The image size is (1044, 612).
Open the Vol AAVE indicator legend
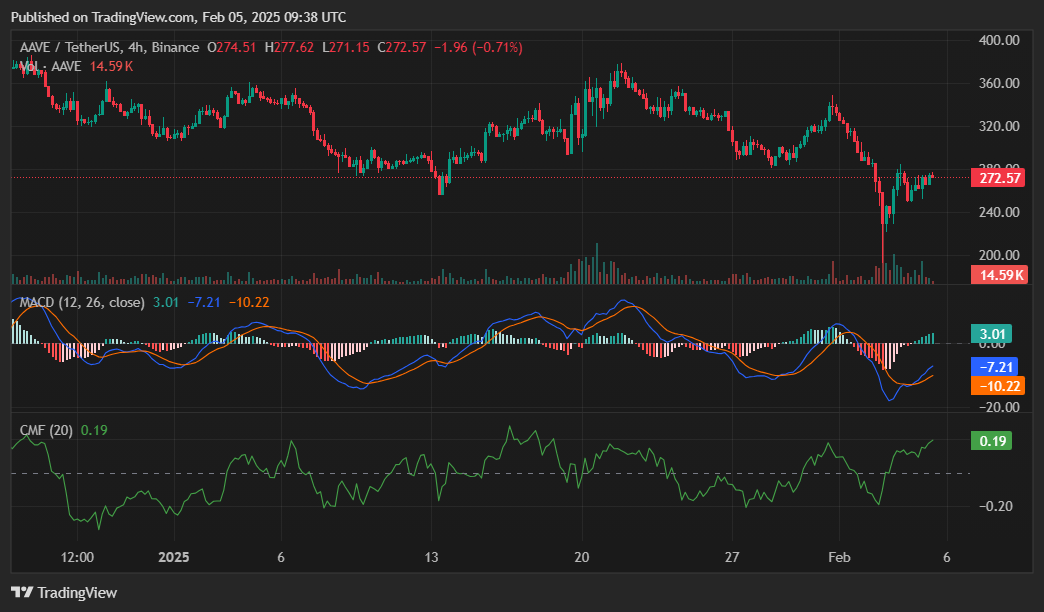[48, 66]
